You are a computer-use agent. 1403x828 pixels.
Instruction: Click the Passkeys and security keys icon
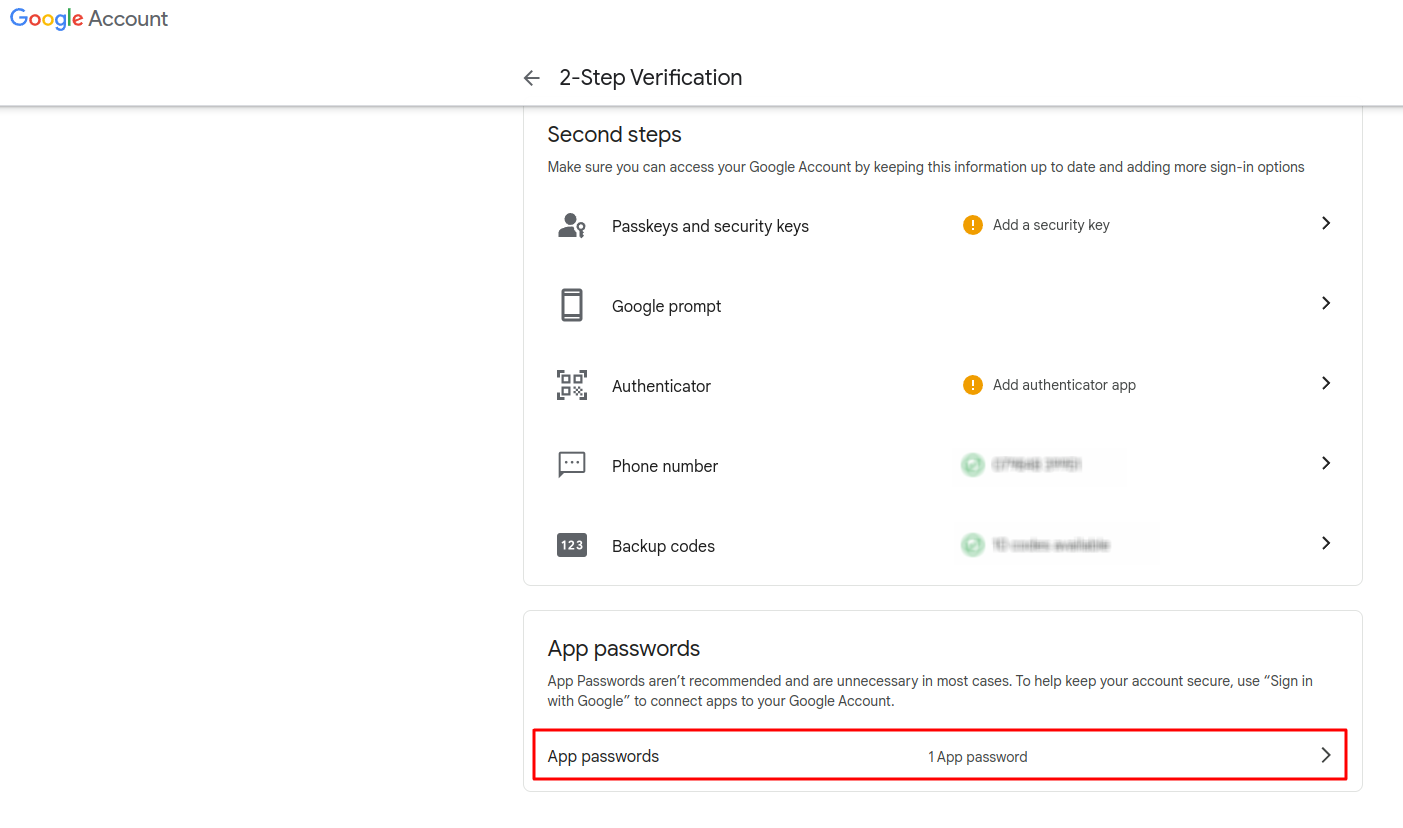click(571, 226)
